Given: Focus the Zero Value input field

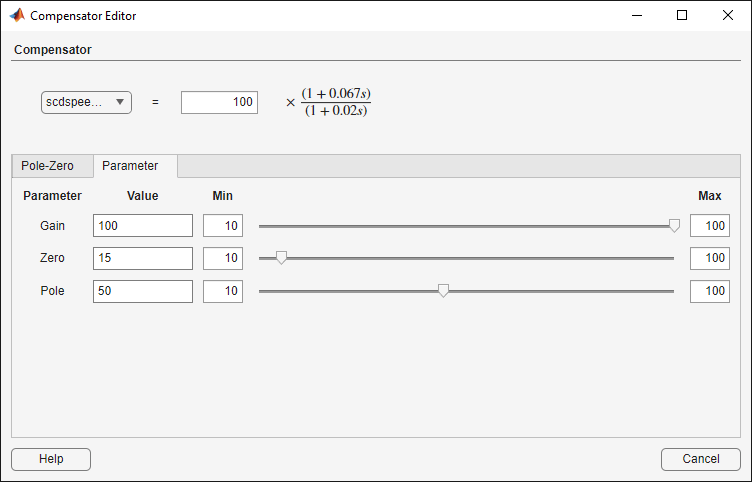Looking at the screenshot, I should point(142,258).
